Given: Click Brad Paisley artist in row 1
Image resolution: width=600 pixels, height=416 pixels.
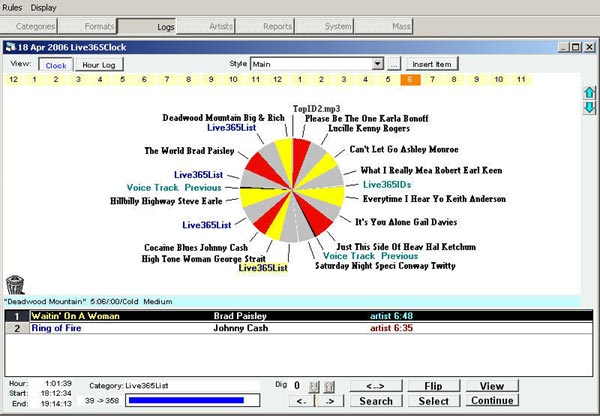Looking at the screenshot, I should (240, 316).
